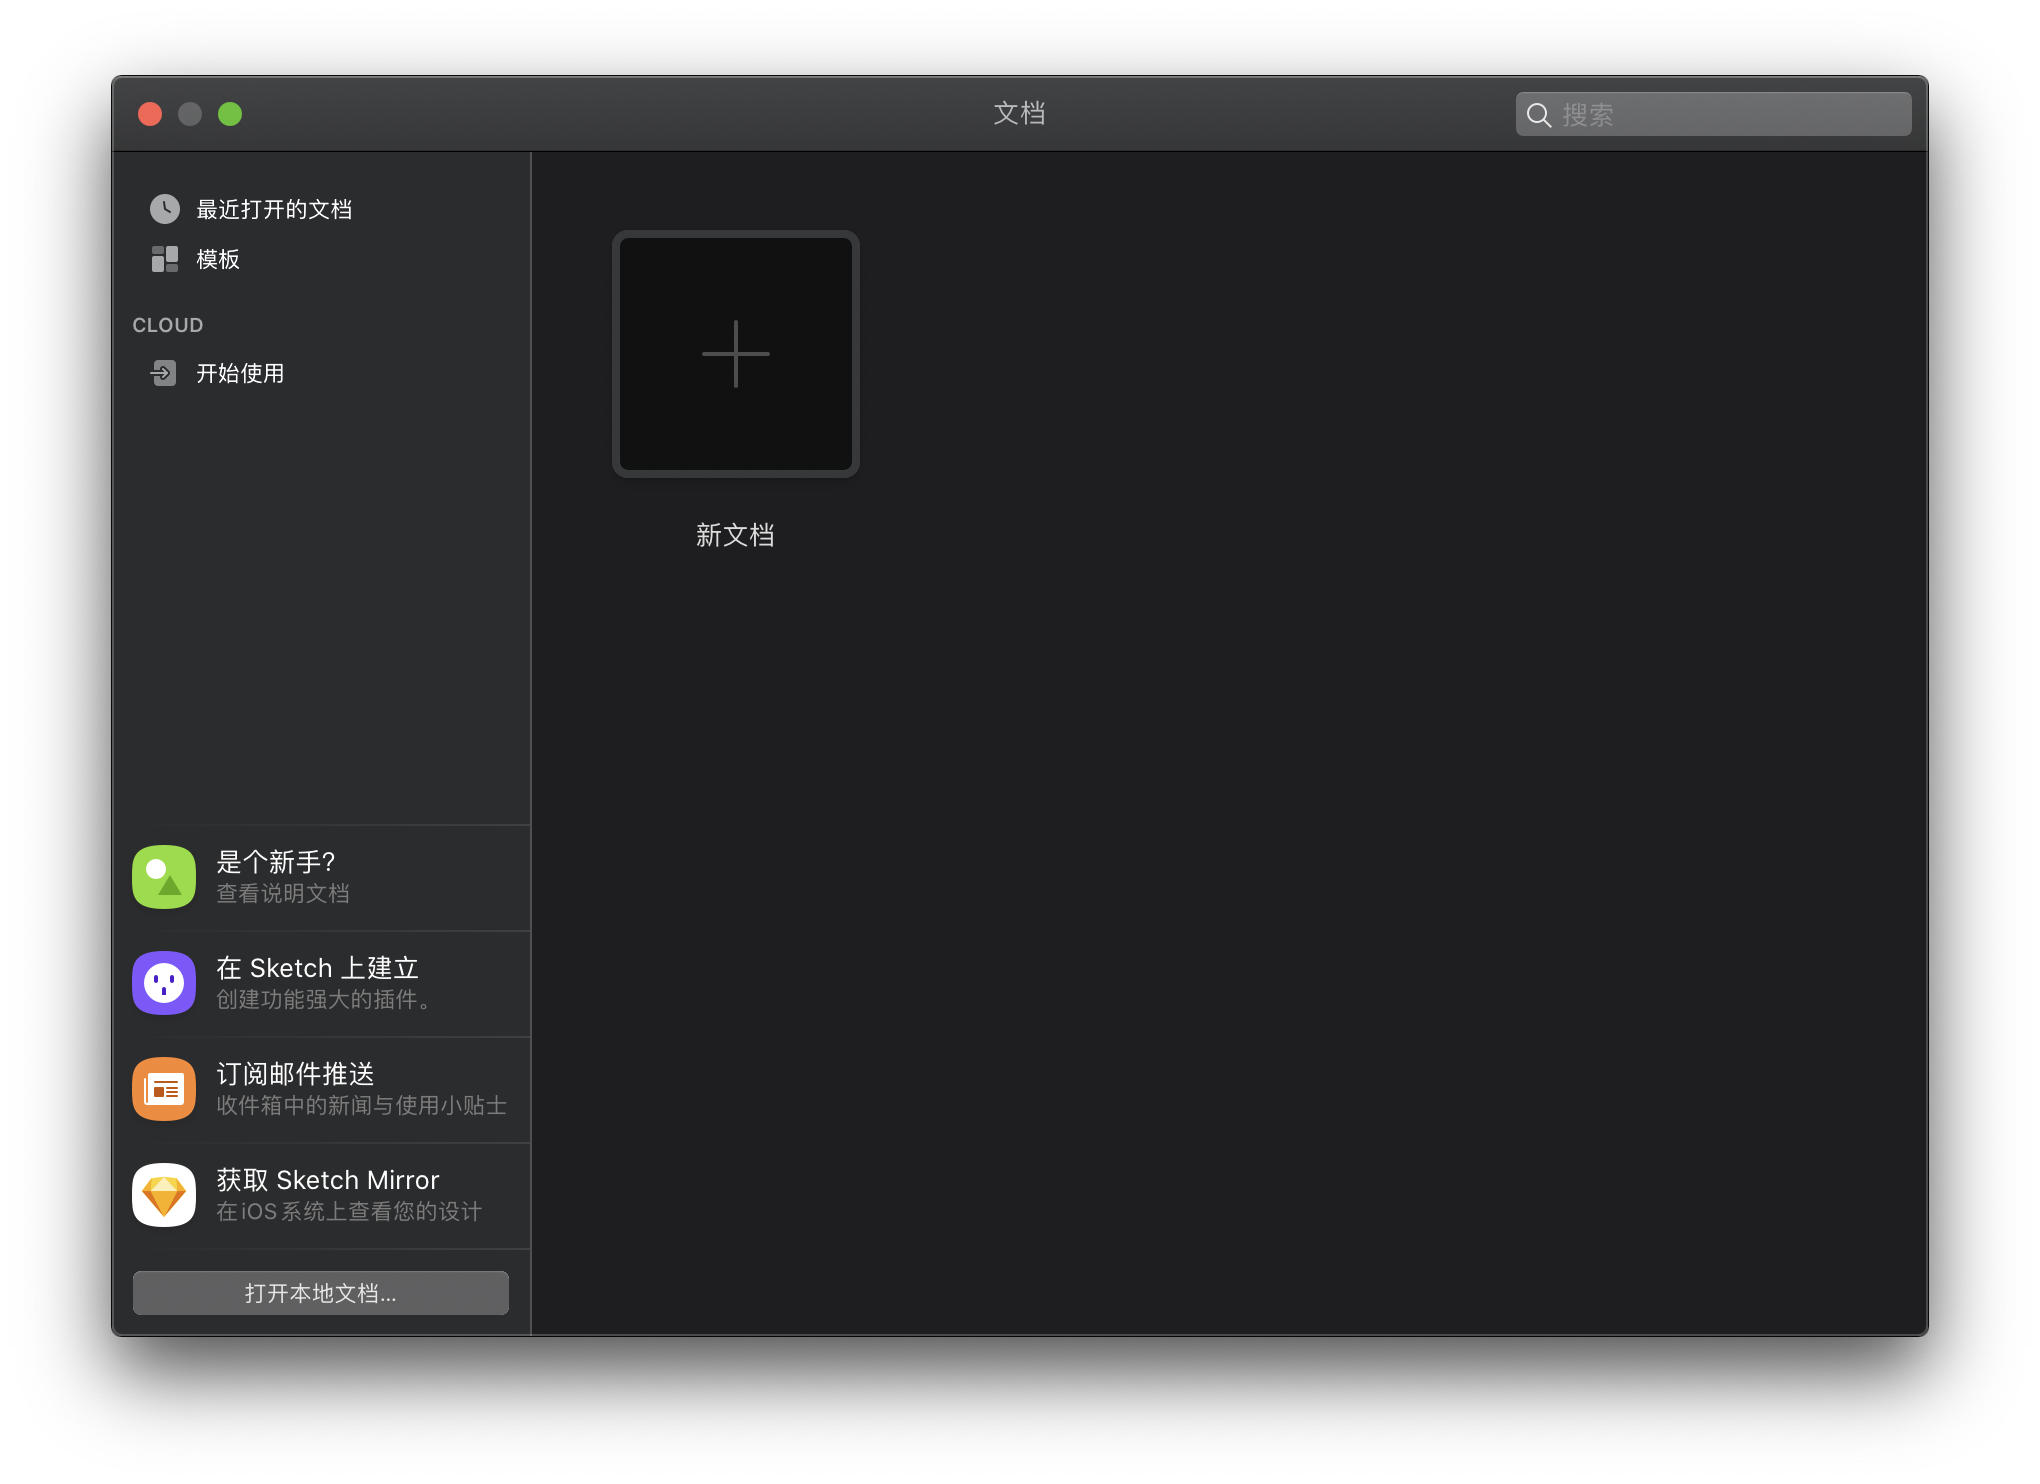Click the 打开本地文档... button
The width and height of the screenshot is (2040, 1484).
(x=321, y=1293)
